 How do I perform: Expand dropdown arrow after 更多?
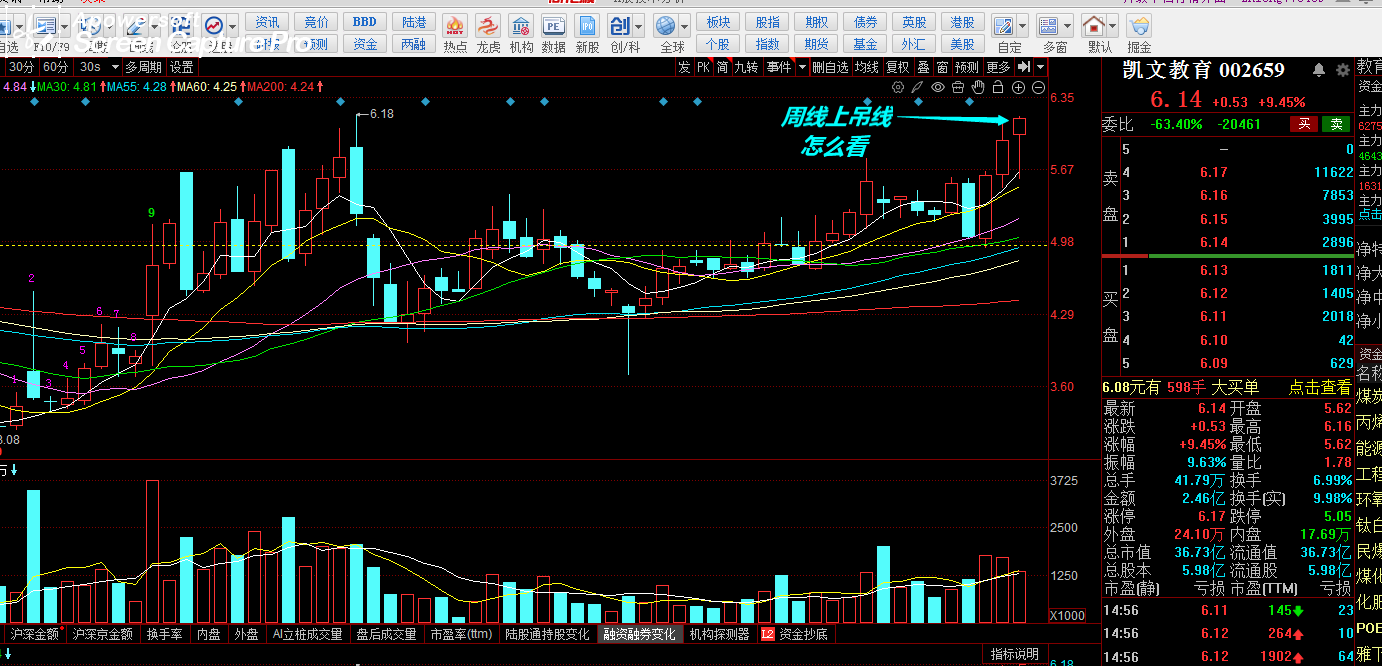tap(1041, 67)
